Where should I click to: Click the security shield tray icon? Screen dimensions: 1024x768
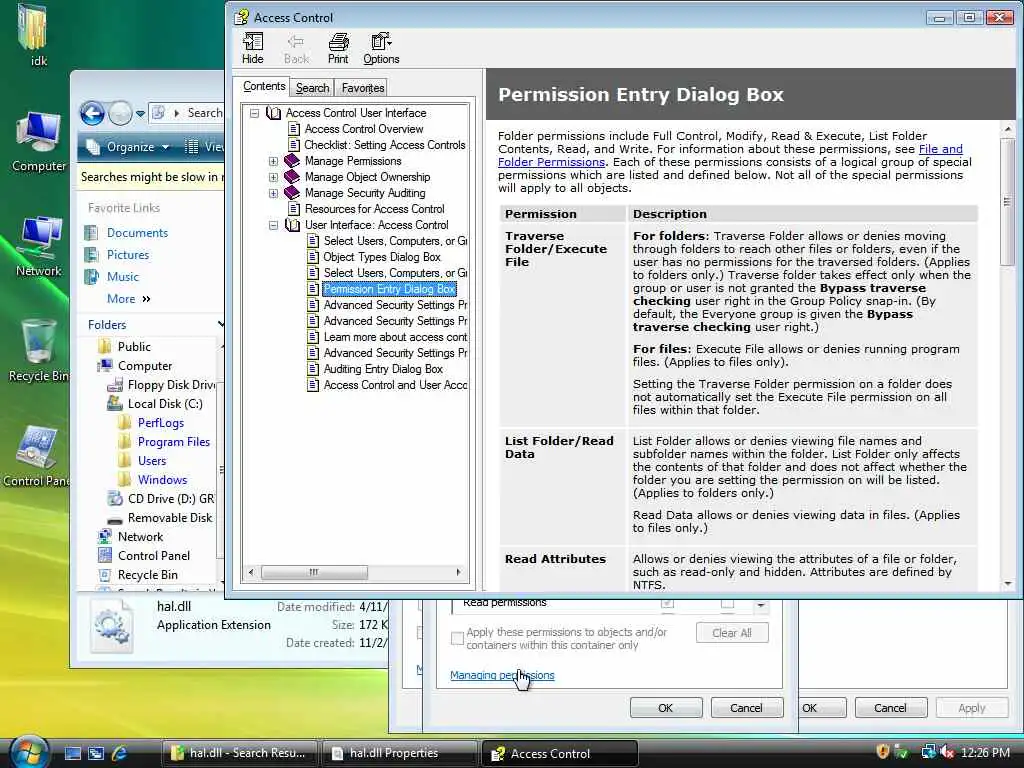883,752
